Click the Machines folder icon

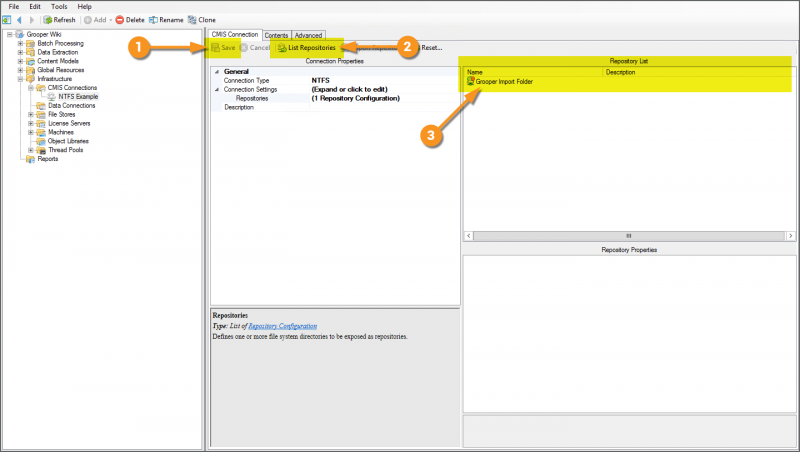pos(41,132)
